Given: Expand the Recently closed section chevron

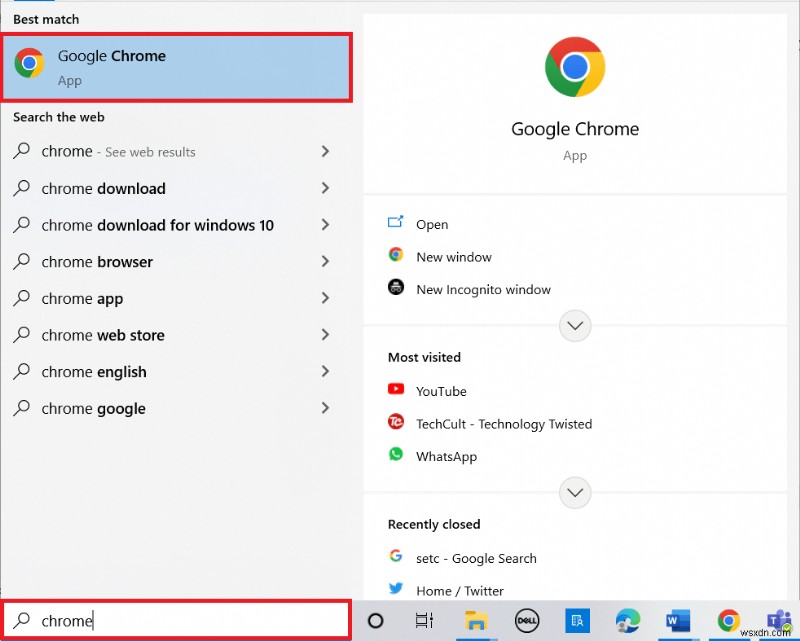Looking at the screenshot, I should (575, 492).
